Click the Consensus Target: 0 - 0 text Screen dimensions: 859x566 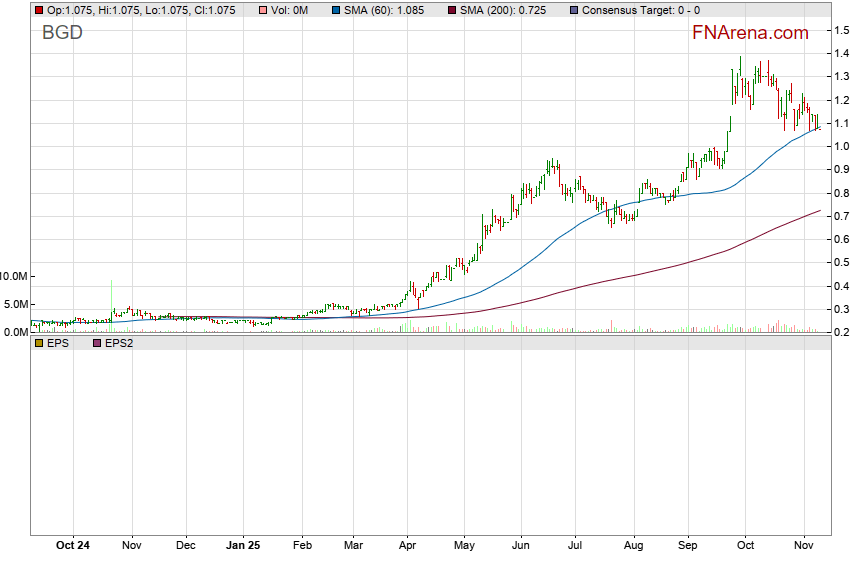pyautogui.click(x=641, y=10)
